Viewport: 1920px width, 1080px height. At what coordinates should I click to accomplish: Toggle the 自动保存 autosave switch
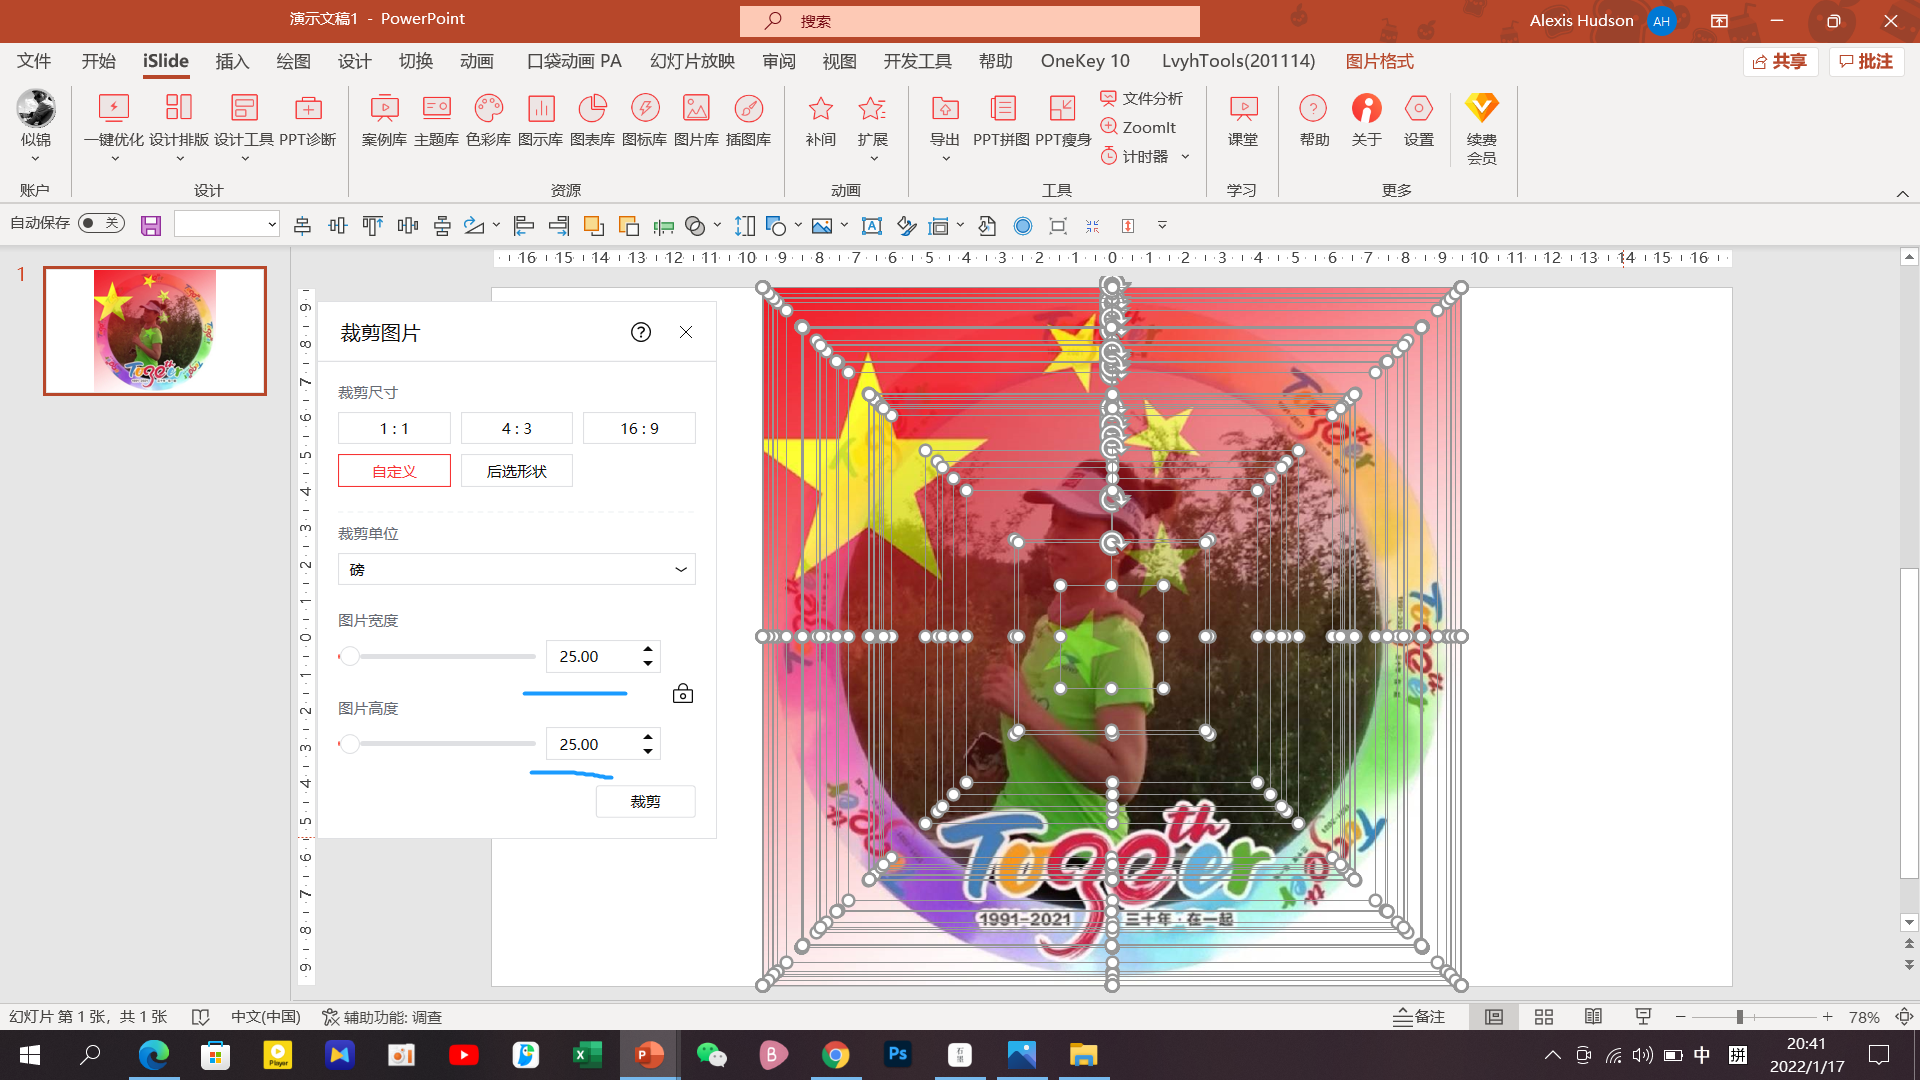pyautogui.click(x=101, y=223)
